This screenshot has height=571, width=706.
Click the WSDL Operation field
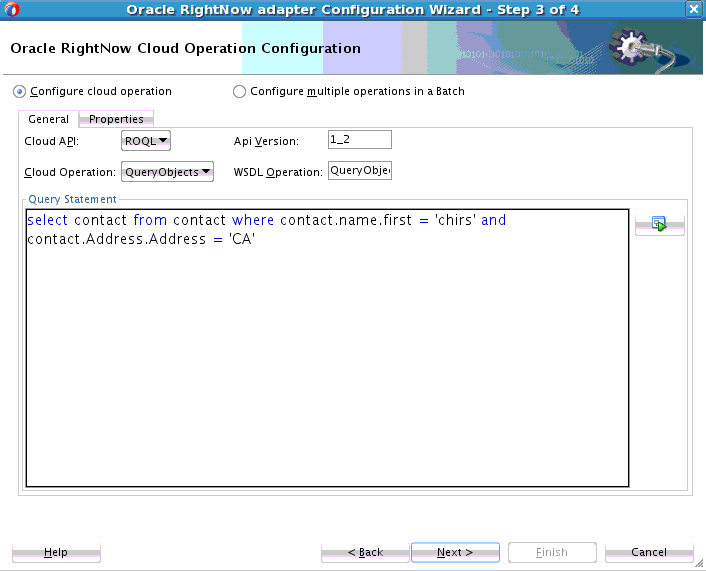pos(360,171)
